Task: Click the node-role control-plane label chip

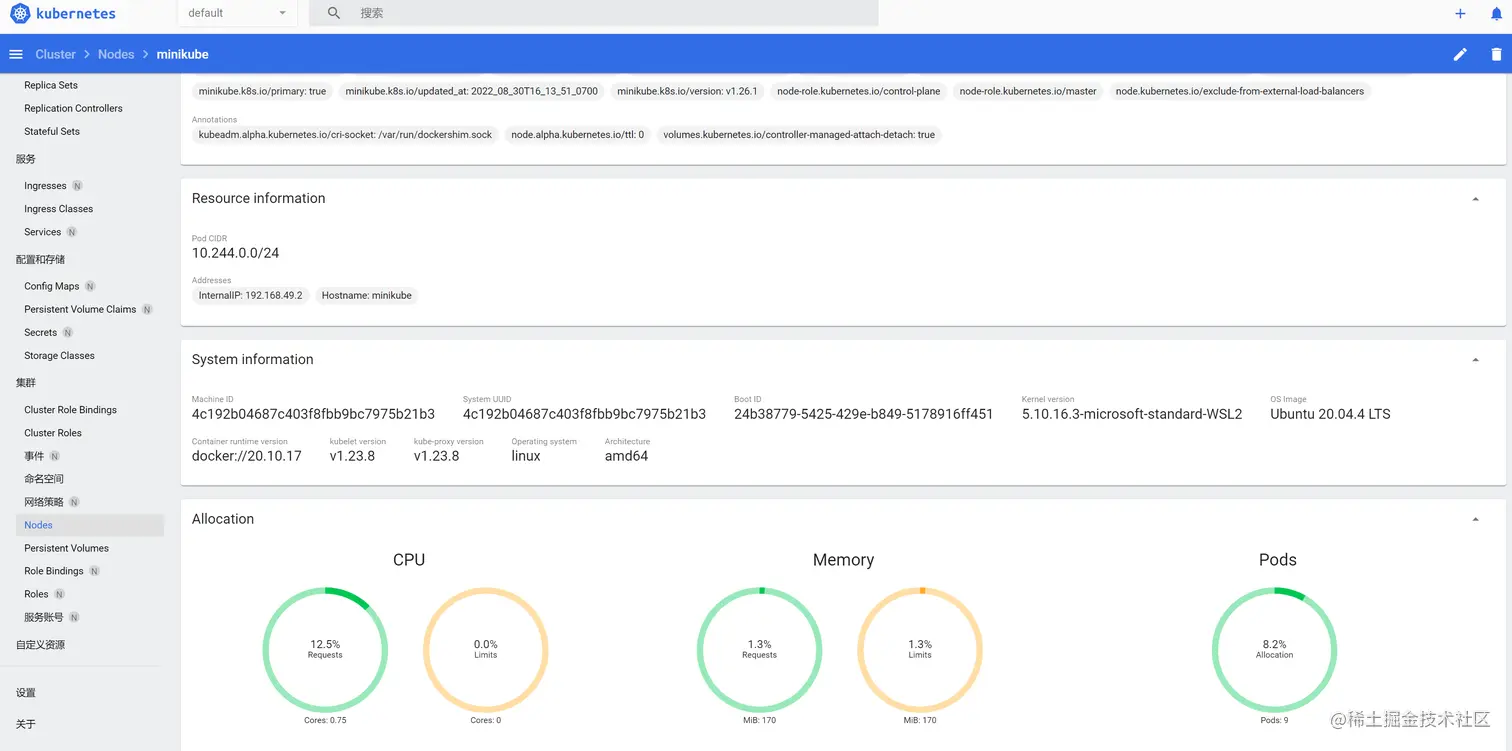Action: tap(859, 91)
